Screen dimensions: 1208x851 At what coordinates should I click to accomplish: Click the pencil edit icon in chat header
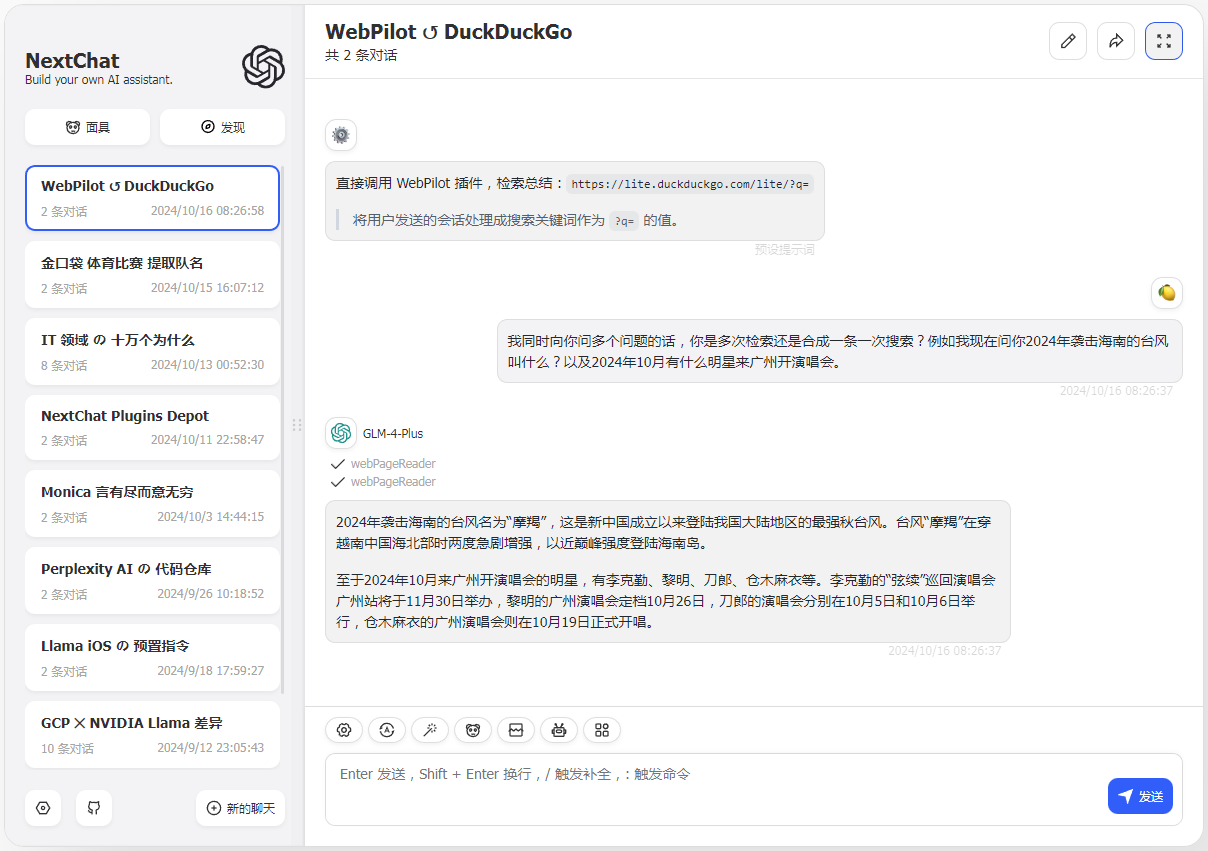1068,41
